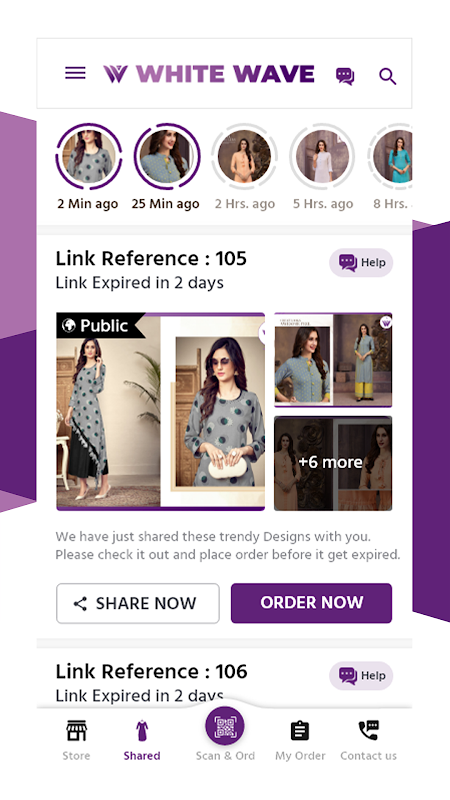Tap the Scan & Ord QR icon
Screen dimensions: 450x800
point(225,727)
